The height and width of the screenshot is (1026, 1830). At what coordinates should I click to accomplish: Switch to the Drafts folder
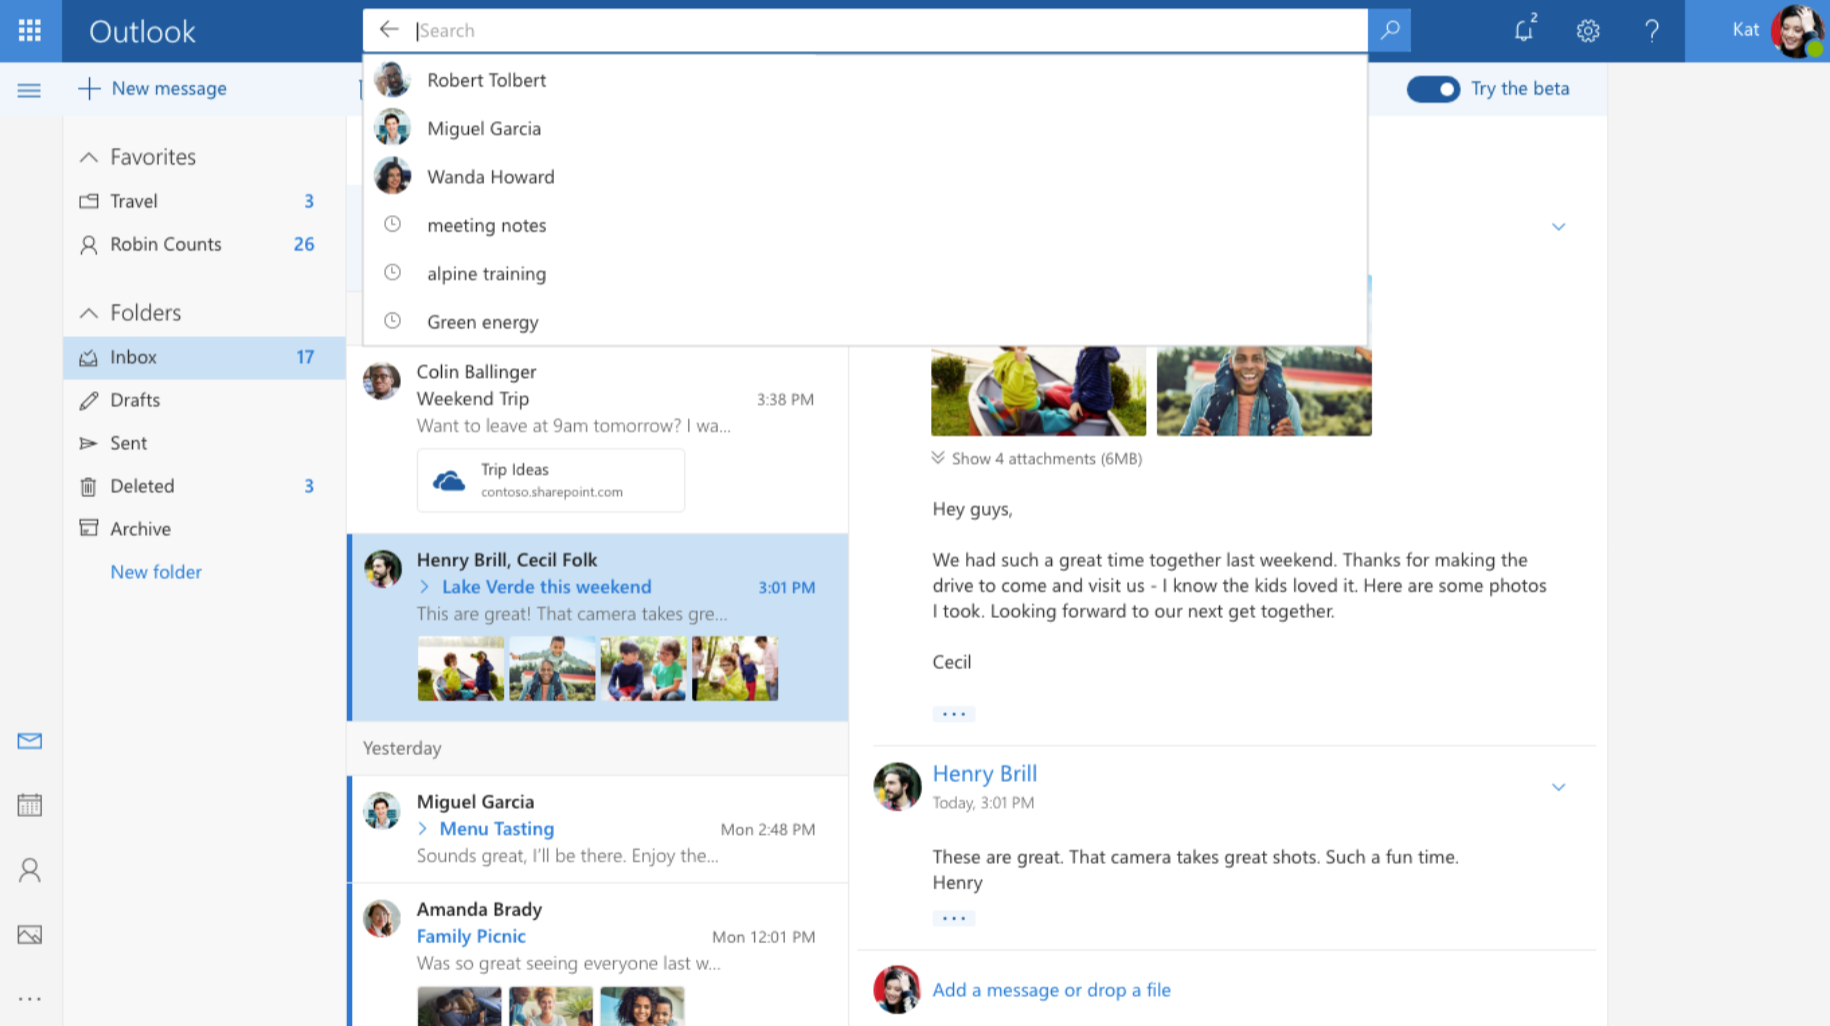[133, 400]
